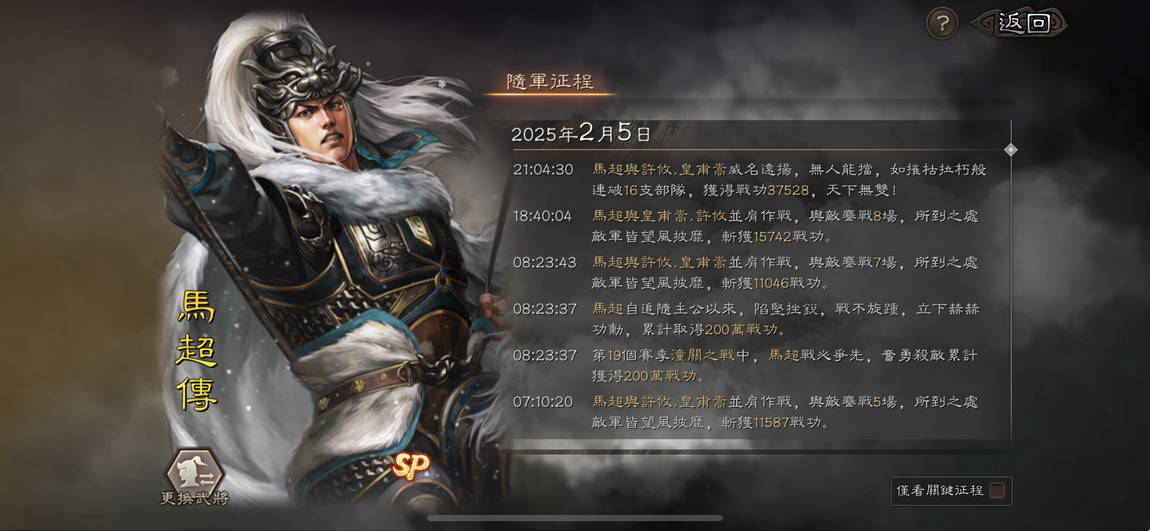Open the question mark help icon
Viewport: 1150px width, 531px height.
point(942,24)
